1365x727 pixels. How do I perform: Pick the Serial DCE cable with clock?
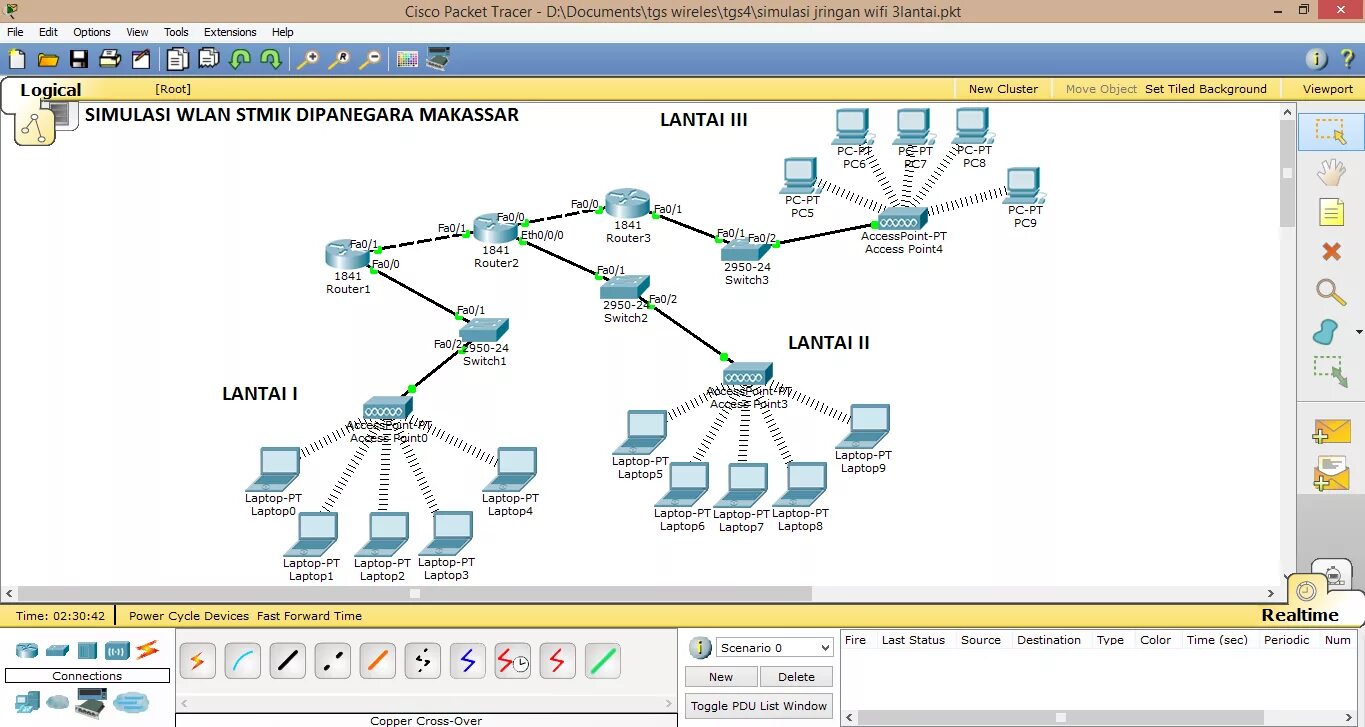pyautogui.click(x=512, y=661)
